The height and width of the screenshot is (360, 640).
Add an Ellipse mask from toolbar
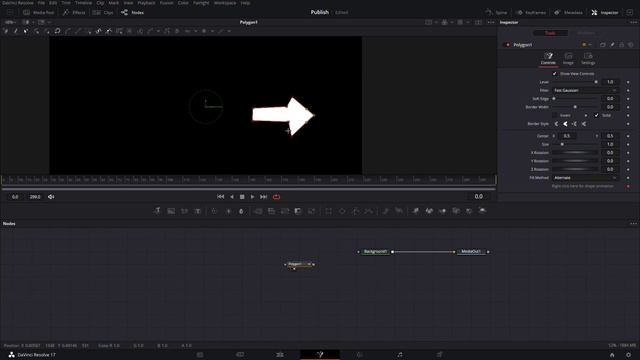(x=342, y=211)
